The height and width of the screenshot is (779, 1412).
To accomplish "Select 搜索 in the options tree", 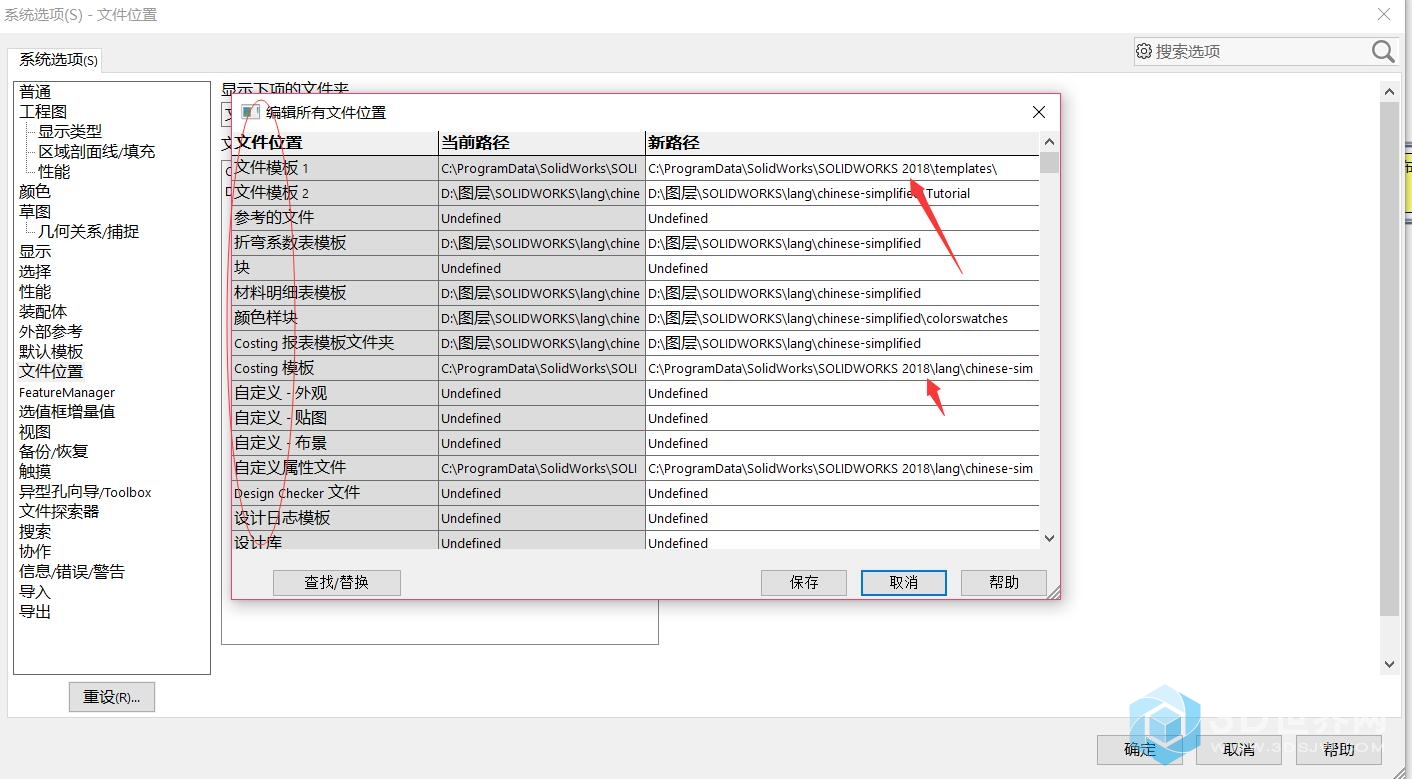I will [x=35, y=532].
